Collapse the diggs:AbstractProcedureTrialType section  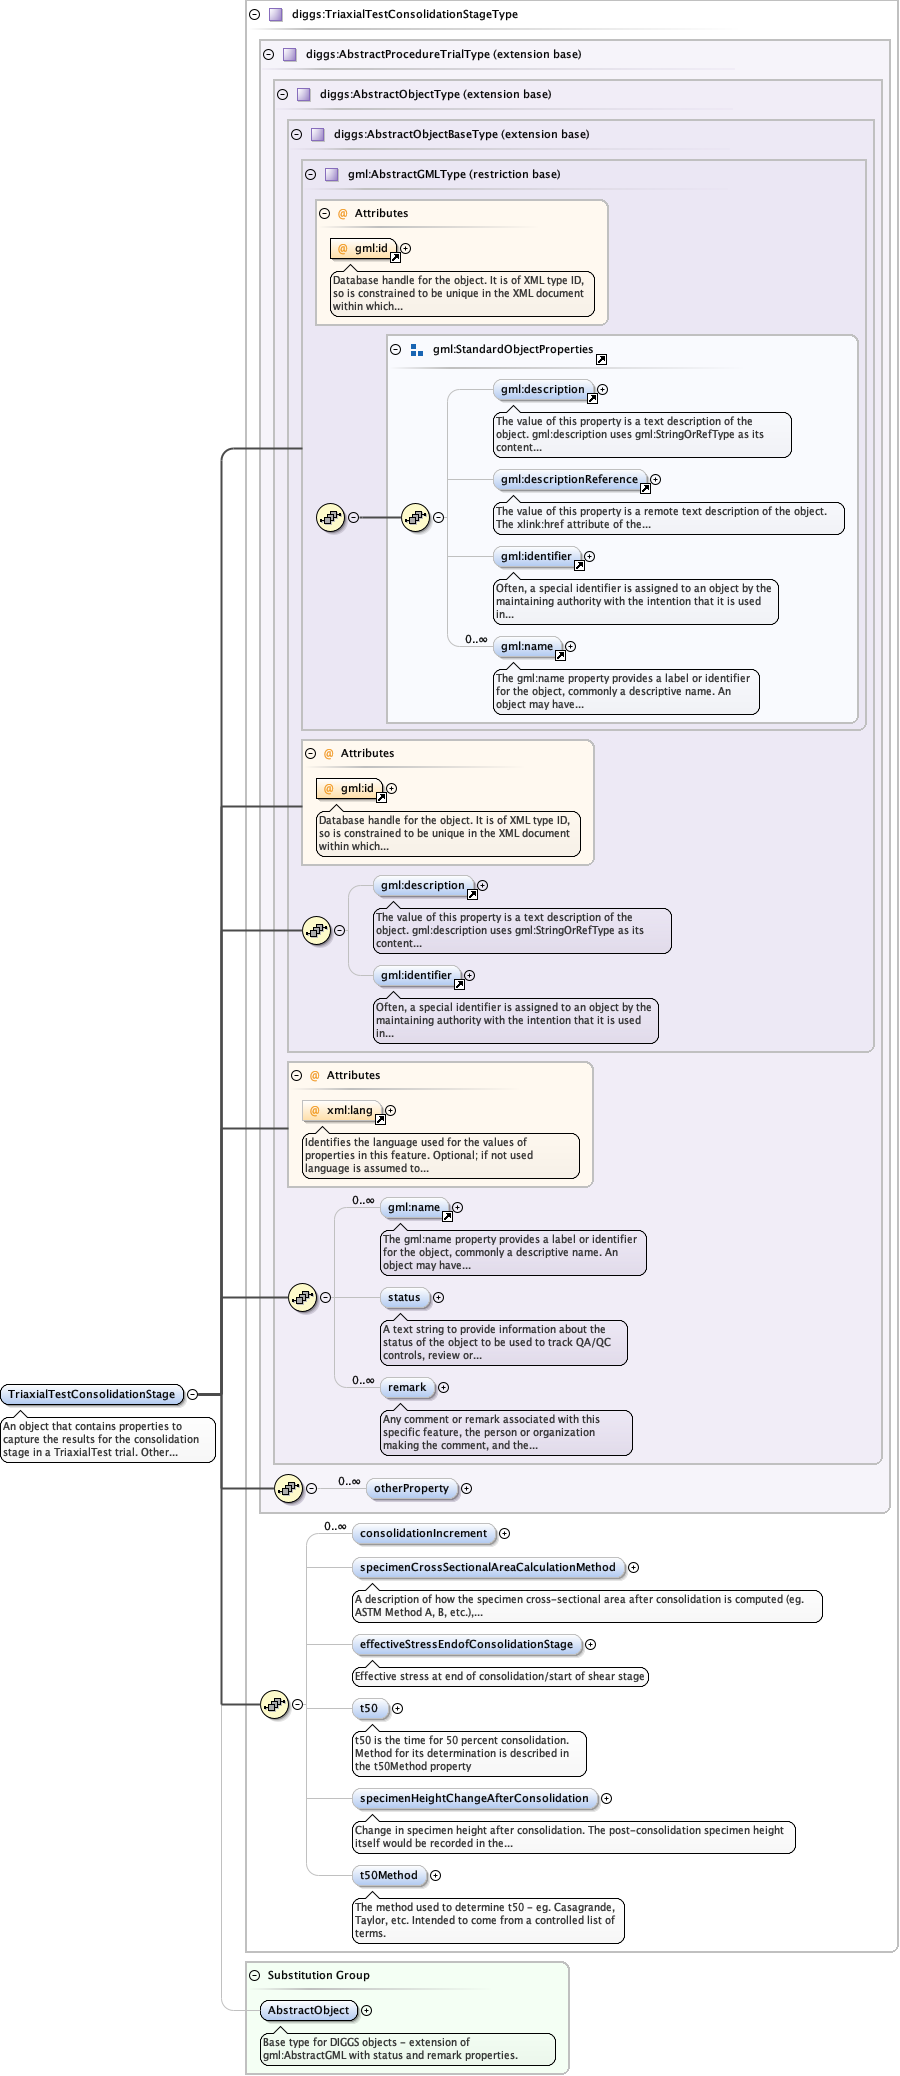click(268, 55)
